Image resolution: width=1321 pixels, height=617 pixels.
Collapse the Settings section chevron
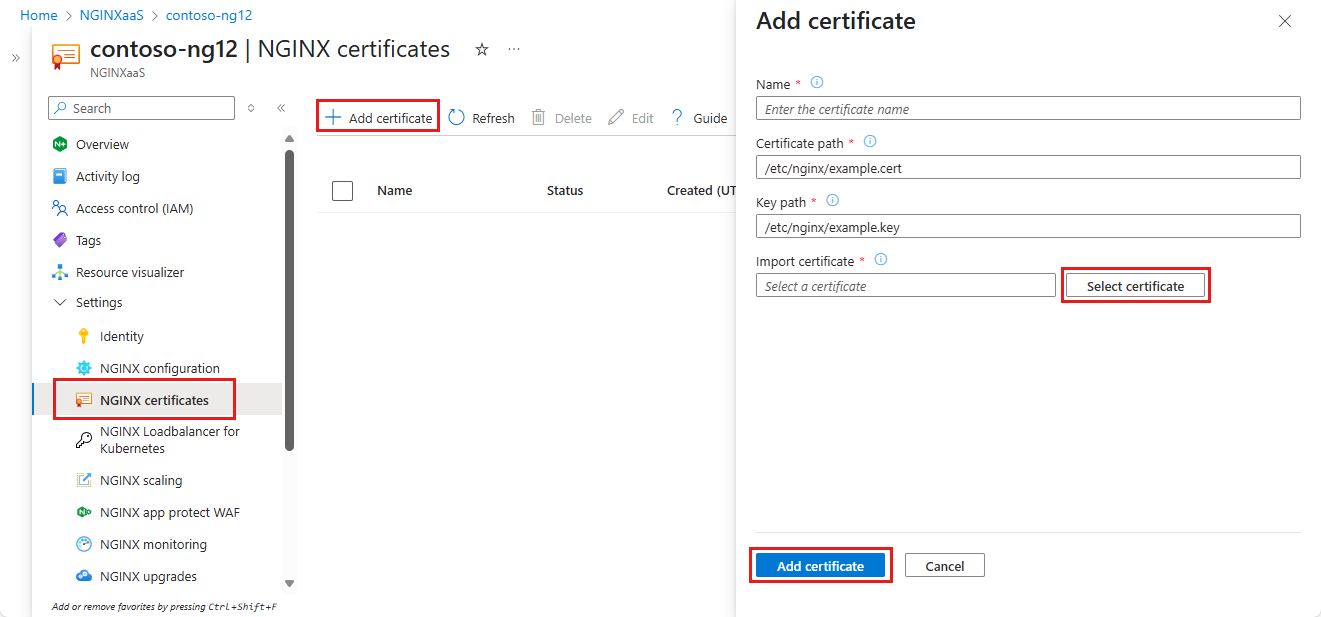coord(59,302)
